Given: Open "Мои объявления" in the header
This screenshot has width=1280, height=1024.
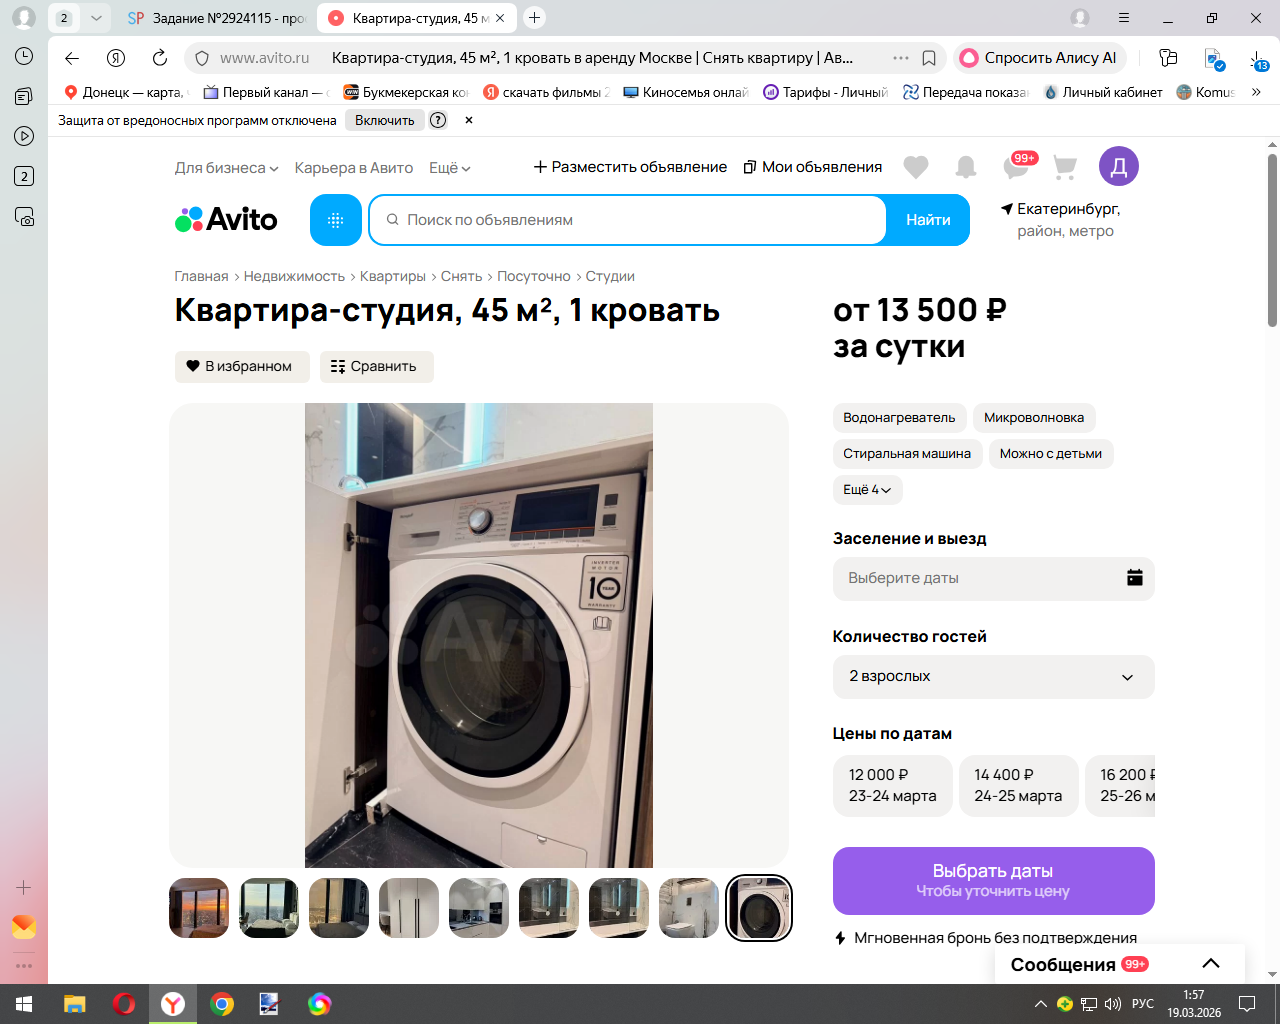Looking at the screenshot, I should point(813,167).
